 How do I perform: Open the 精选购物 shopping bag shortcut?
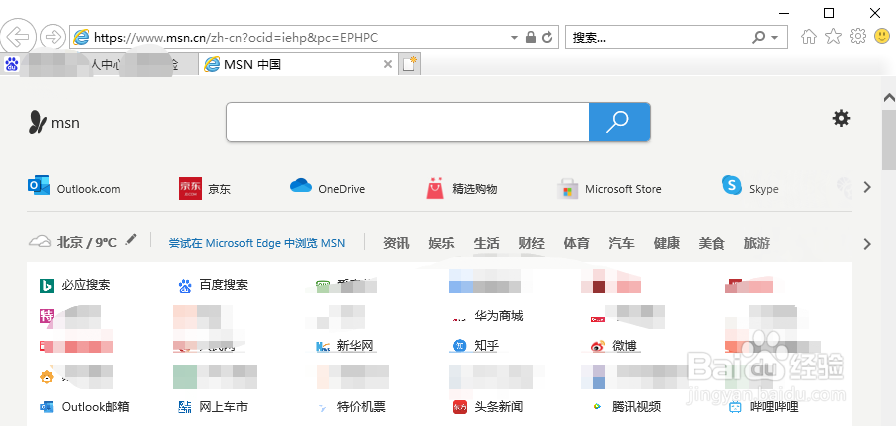[462, 188]
